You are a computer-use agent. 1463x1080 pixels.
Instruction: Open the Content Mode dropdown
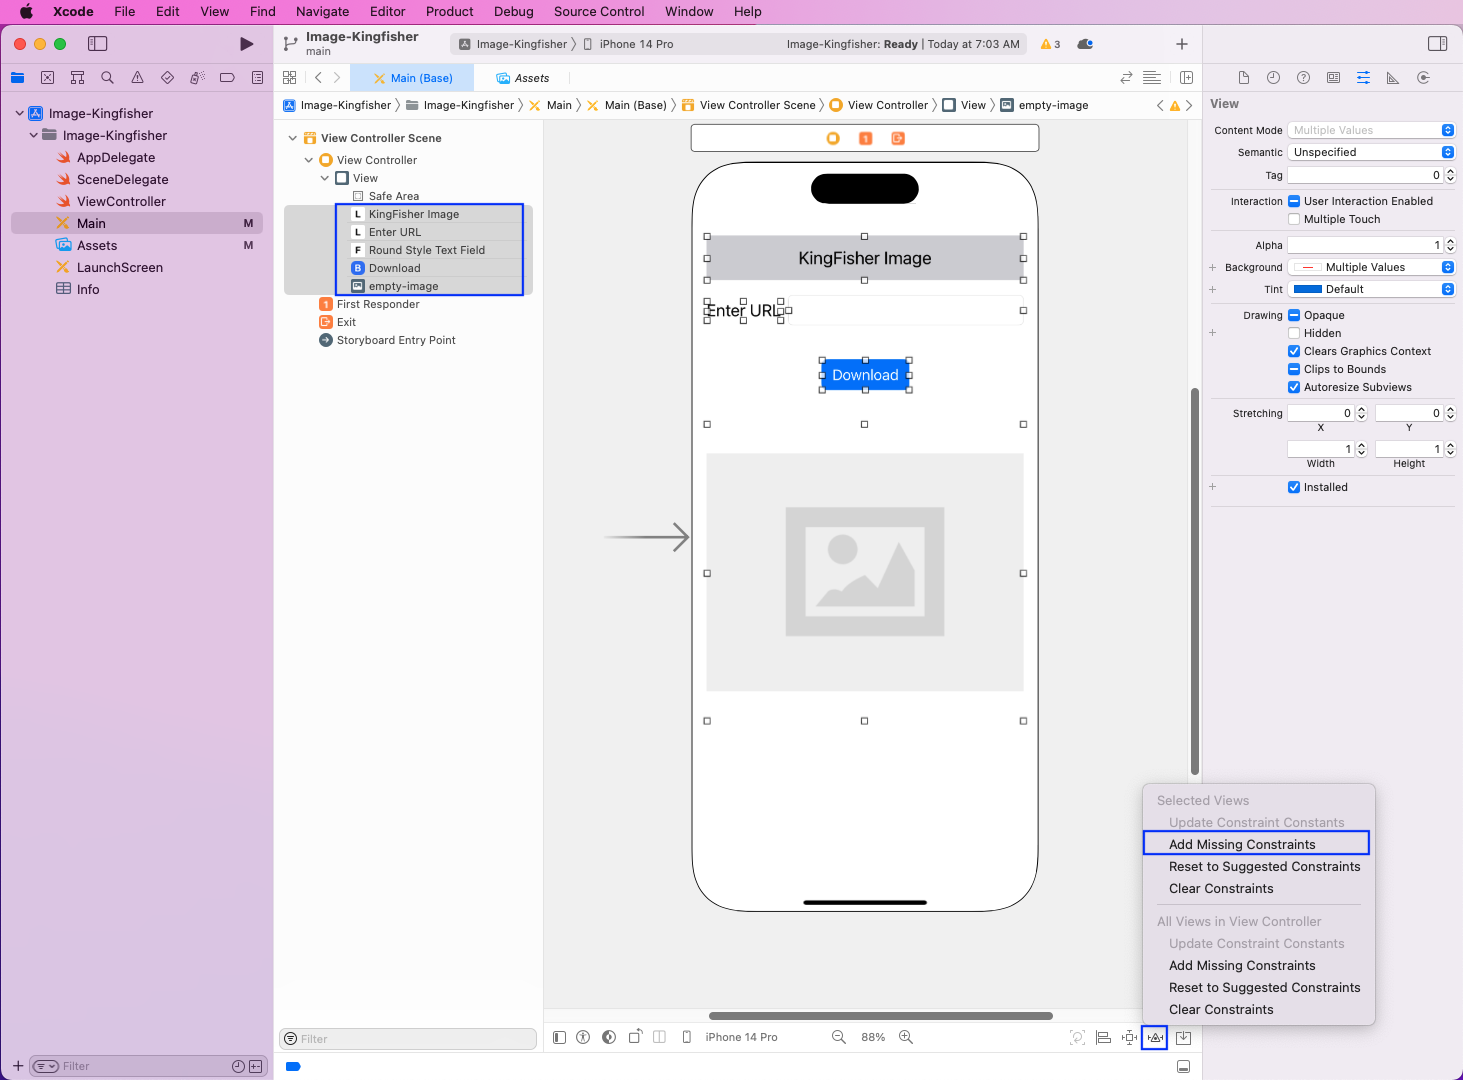(1371, 130)
